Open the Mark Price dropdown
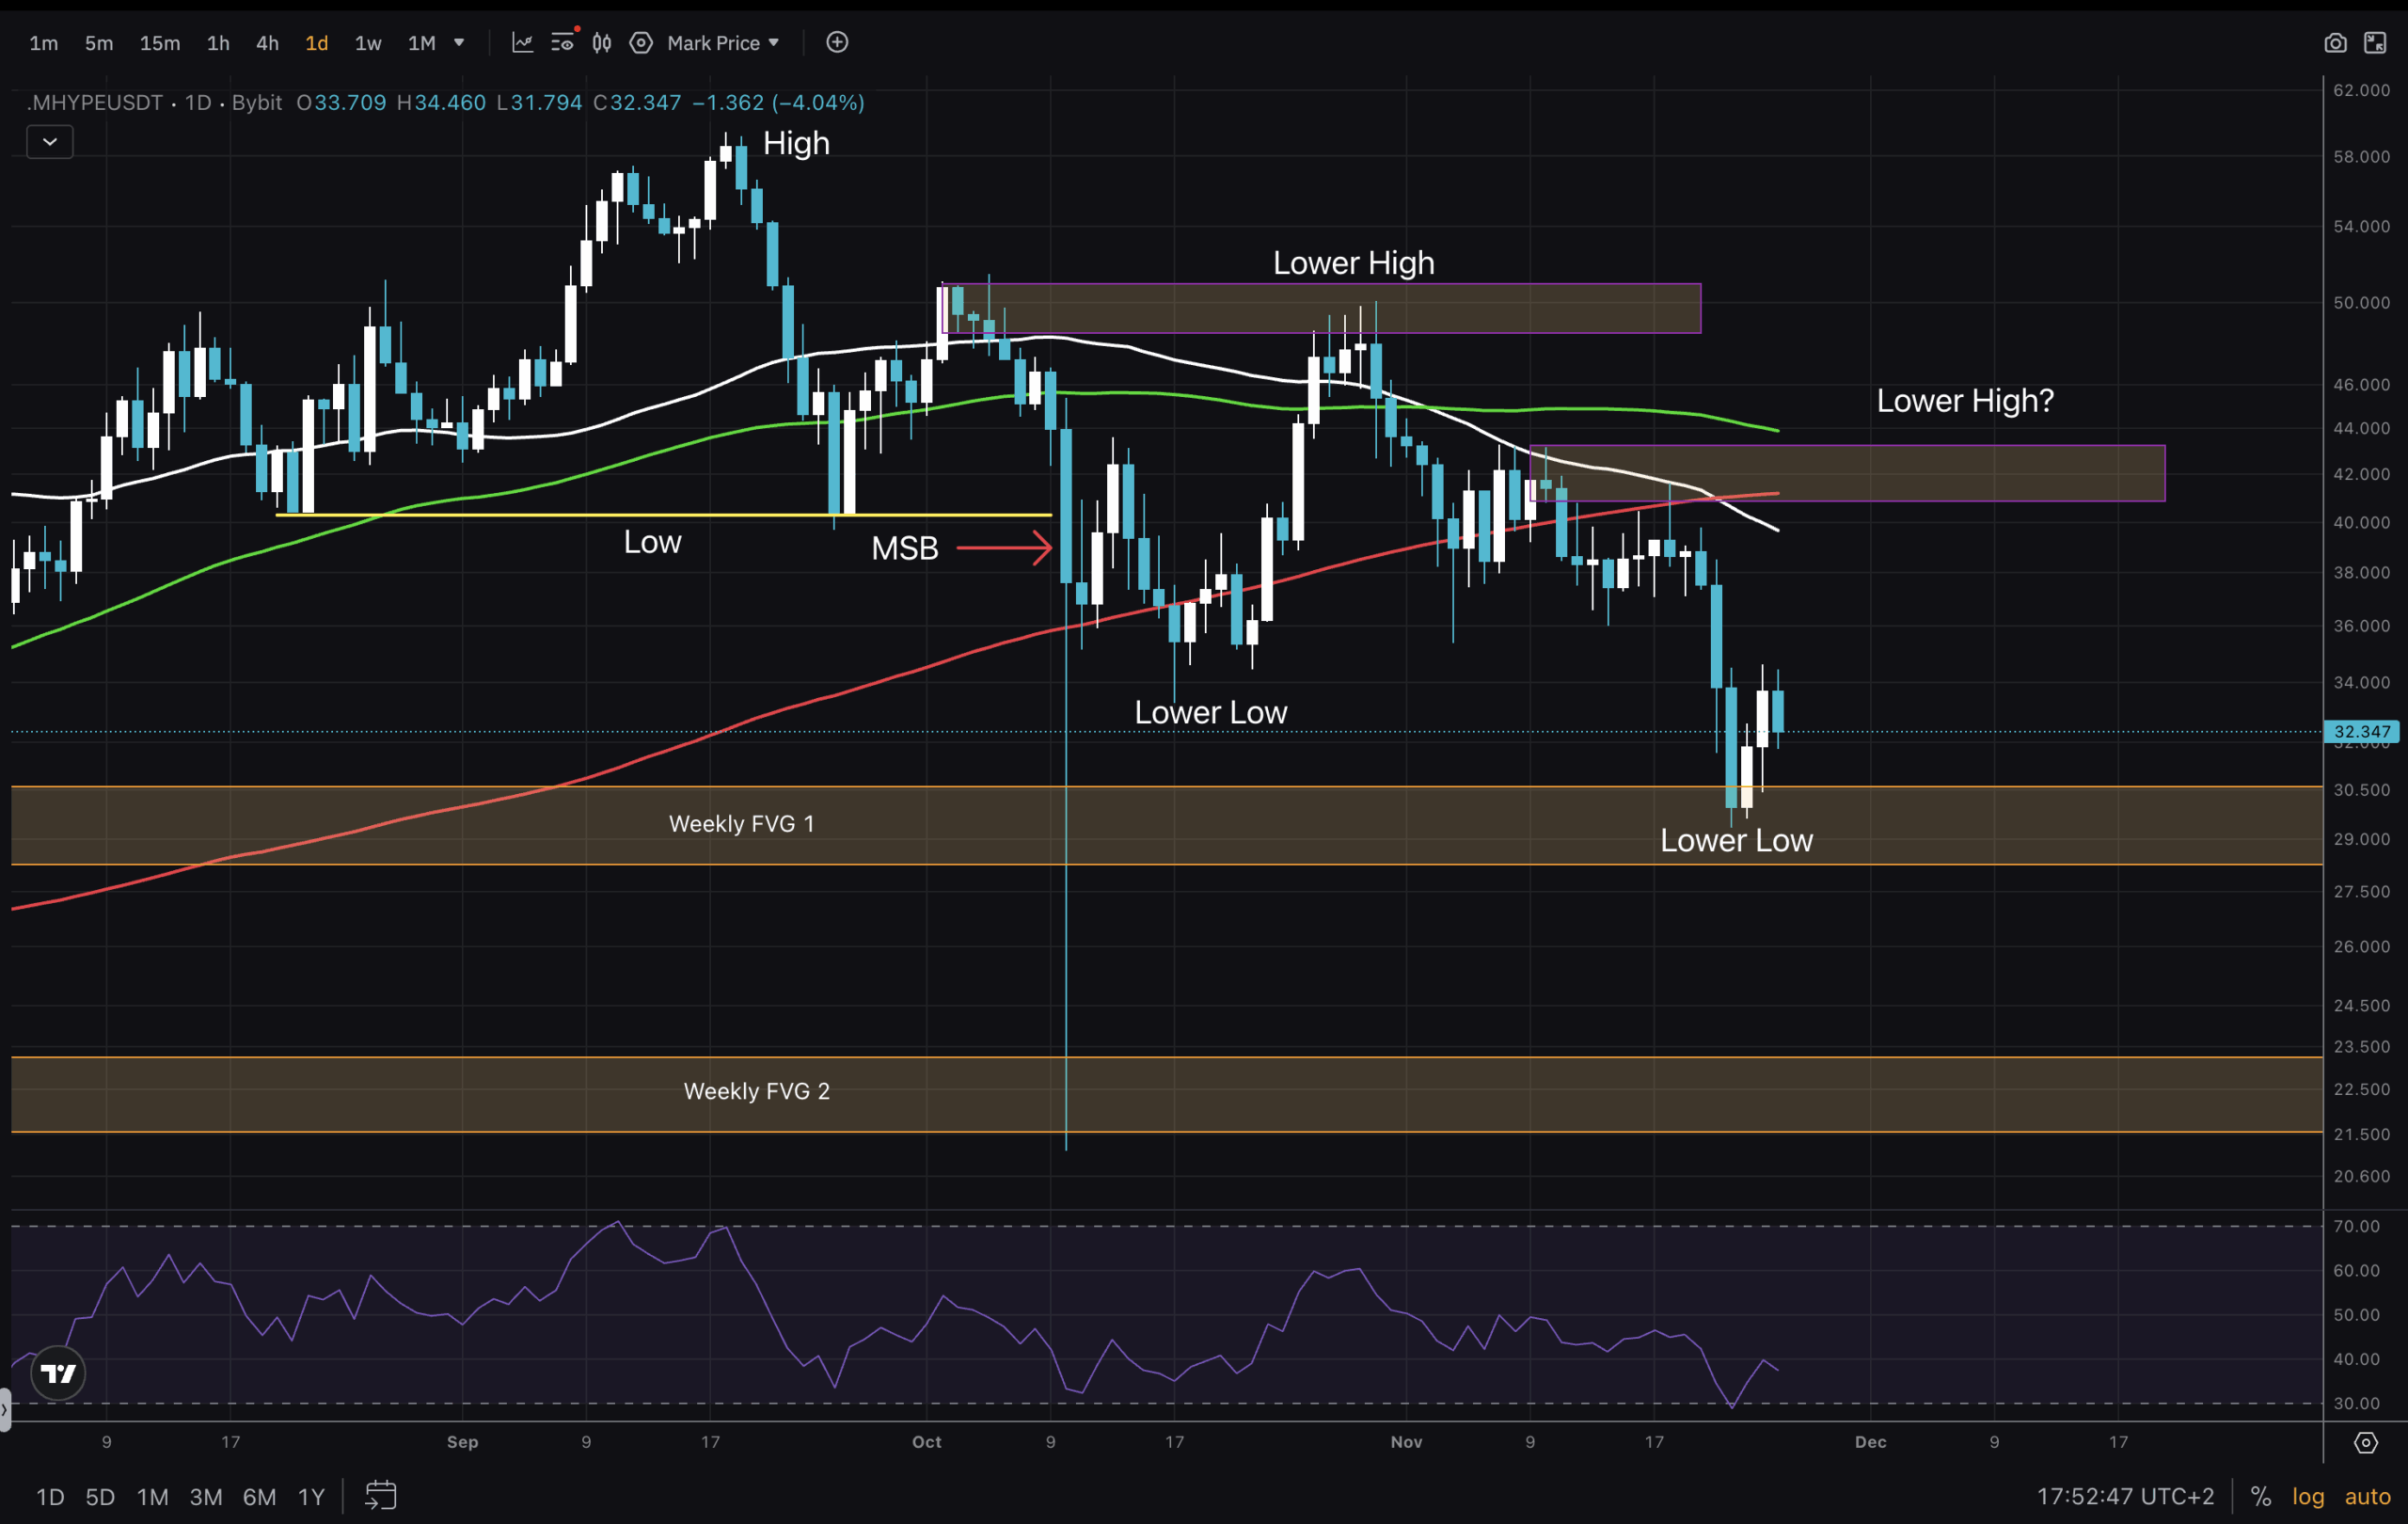The width and height of the screenshot is (2408, 1524). tap(712, 42)
